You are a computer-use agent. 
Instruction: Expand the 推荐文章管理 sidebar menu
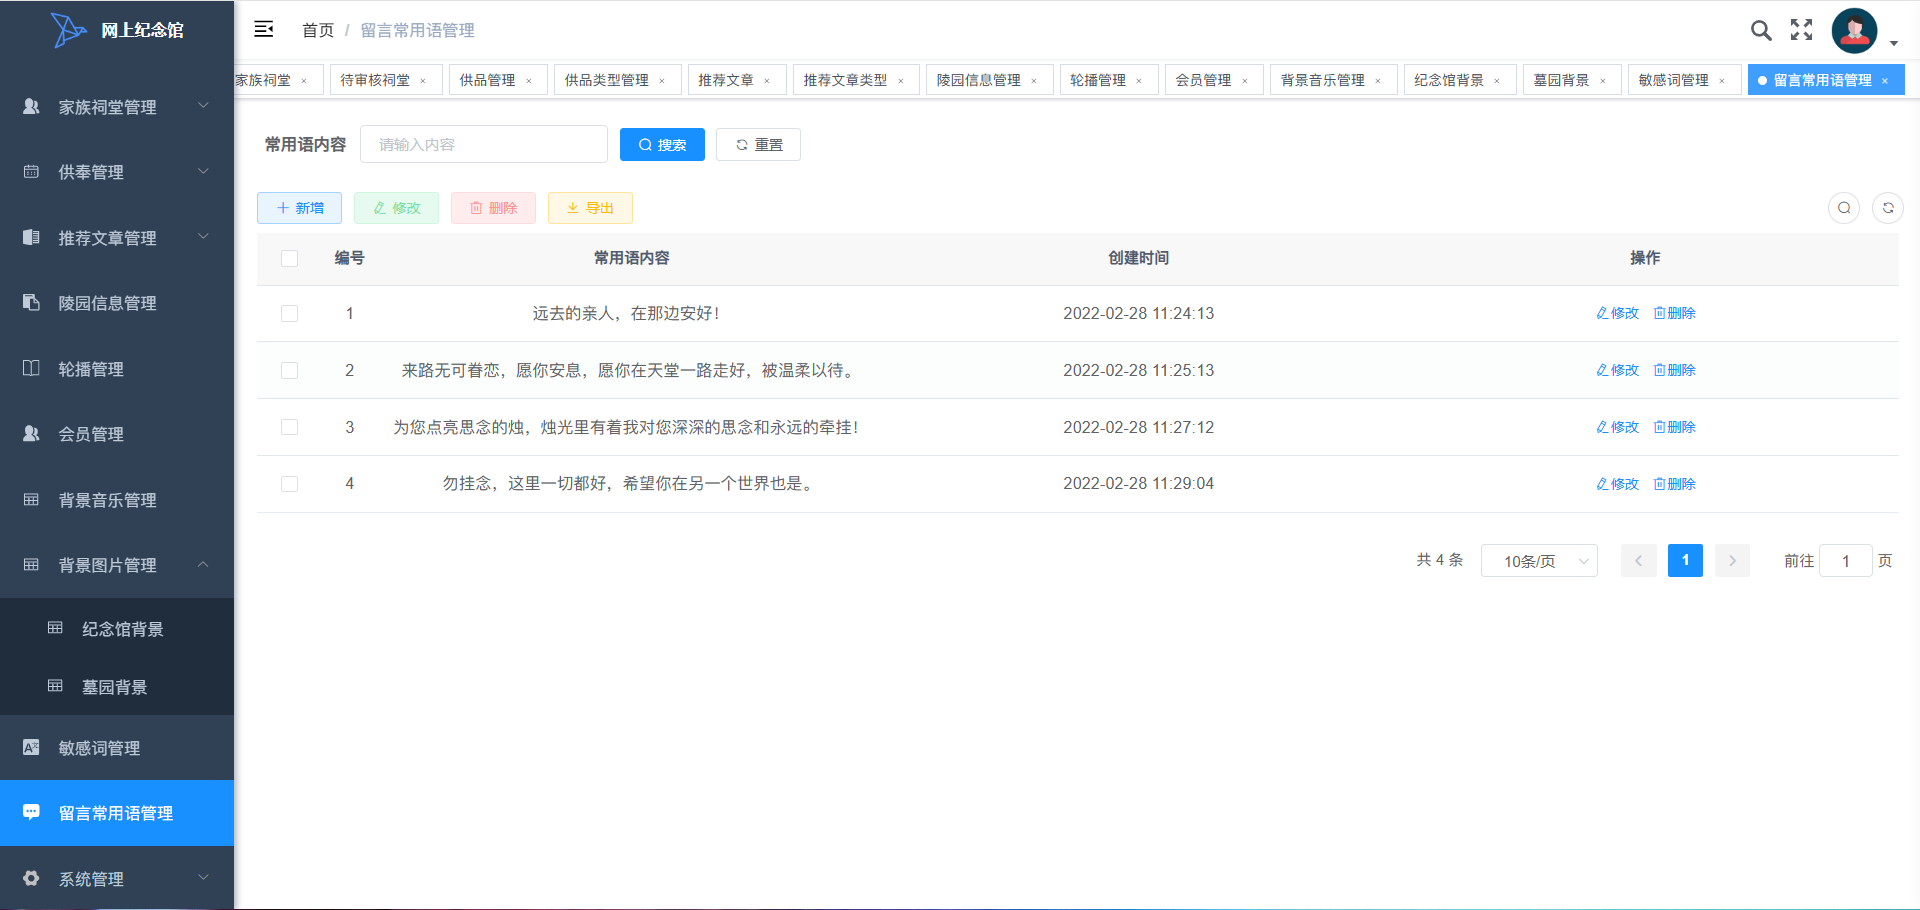(117, 237)
